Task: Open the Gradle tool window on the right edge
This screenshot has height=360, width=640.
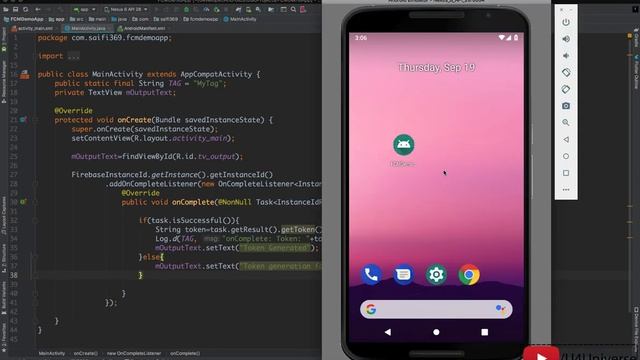Action: point(636,38)
